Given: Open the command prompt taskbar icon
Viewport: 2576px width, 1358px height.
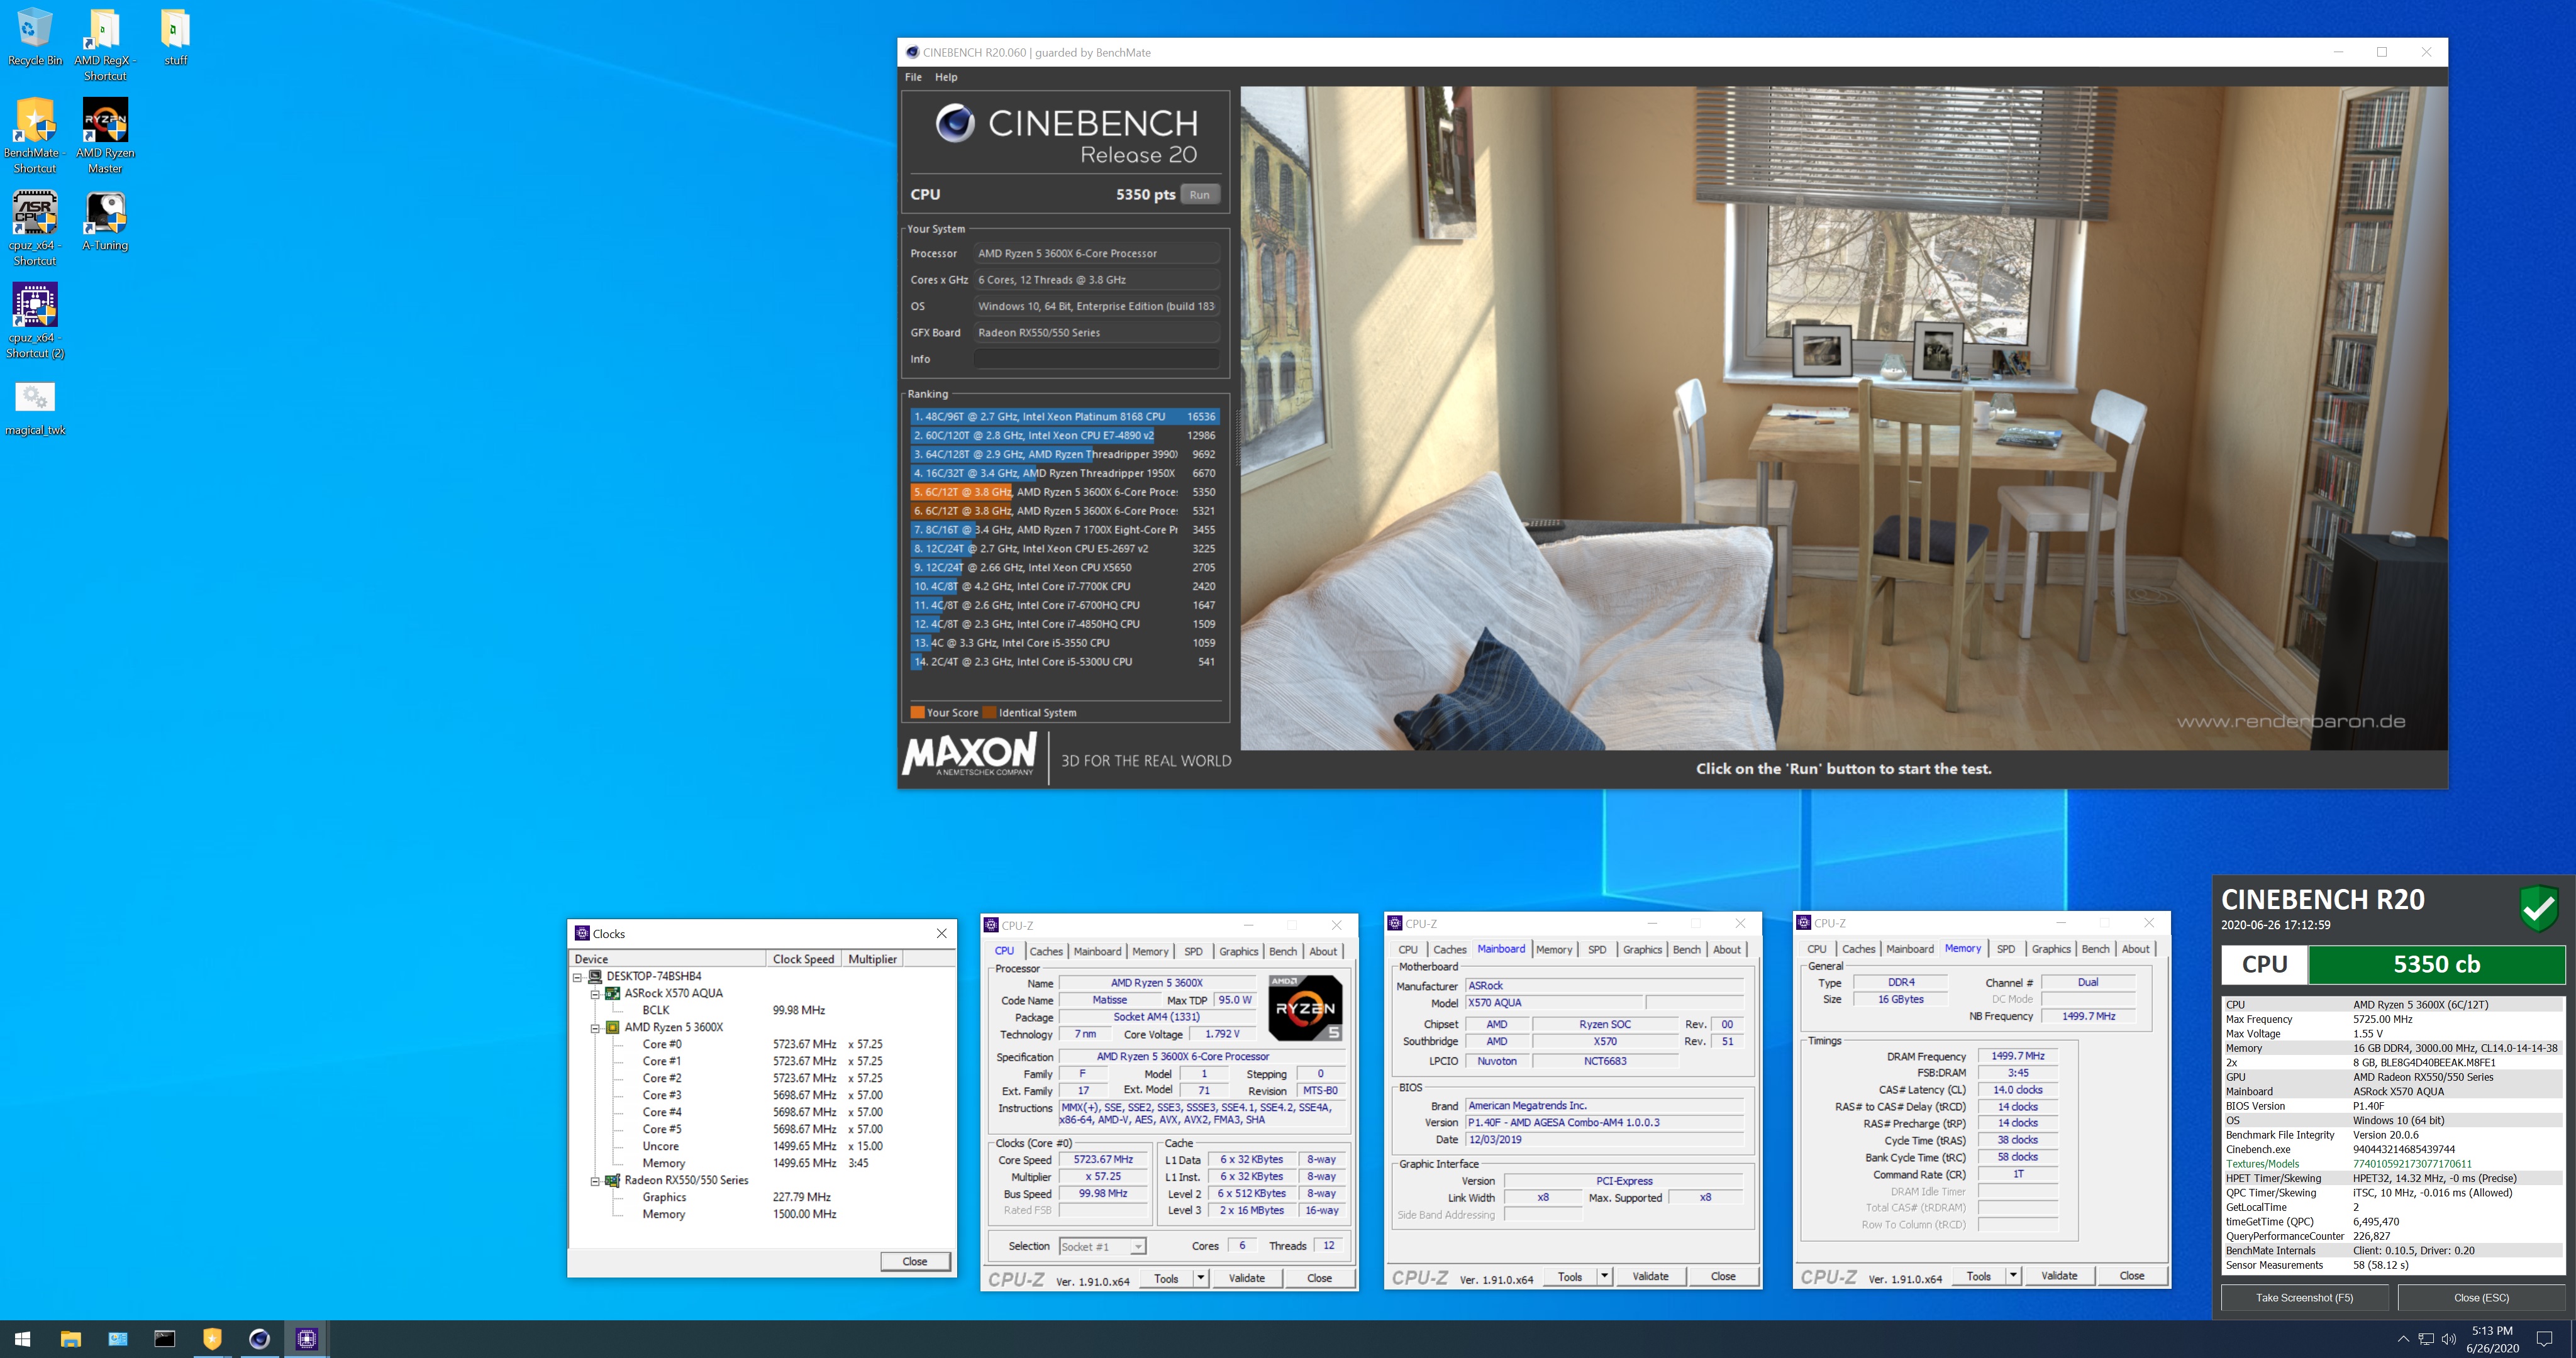Looking at the screenshot, I should tap(164, 1338).
